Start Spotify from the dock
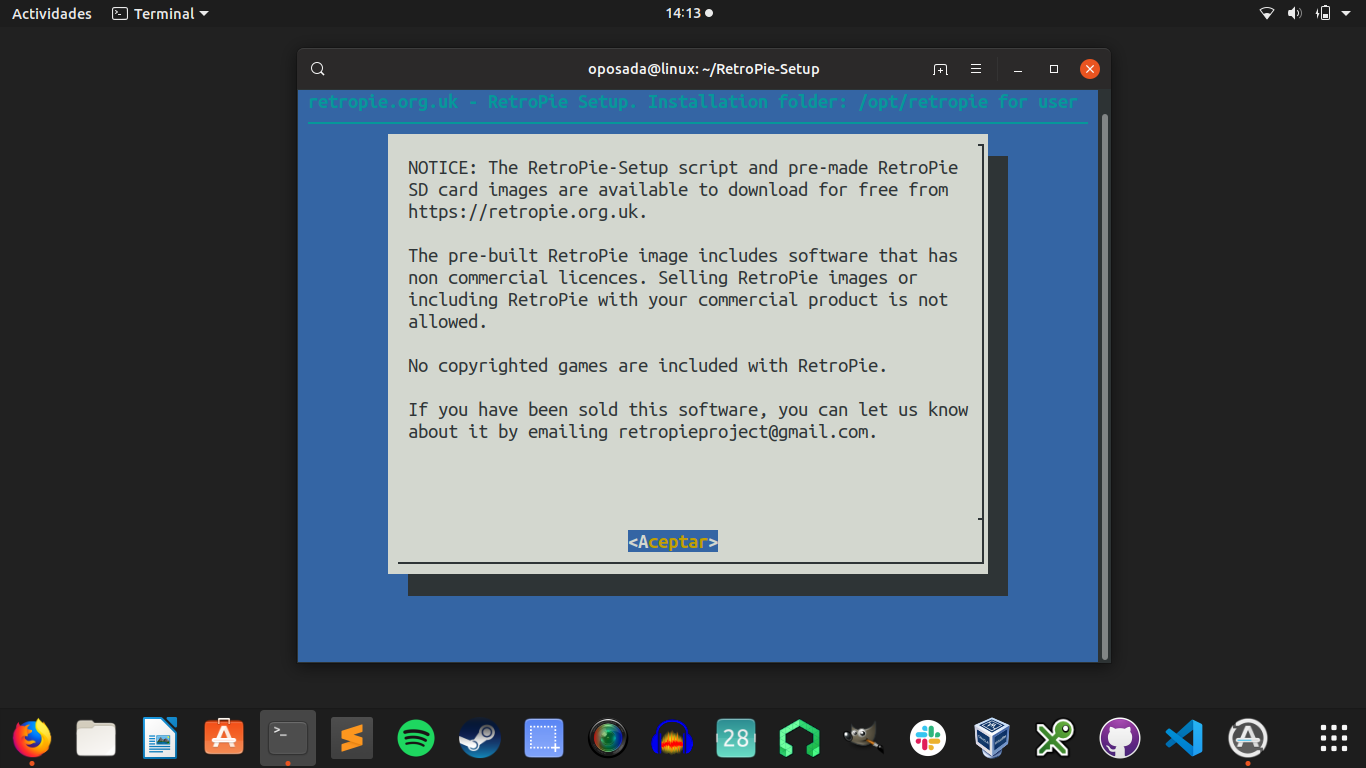Viewport: 1366px width, 768px height. pyautogui.click(x=415, y=738)
